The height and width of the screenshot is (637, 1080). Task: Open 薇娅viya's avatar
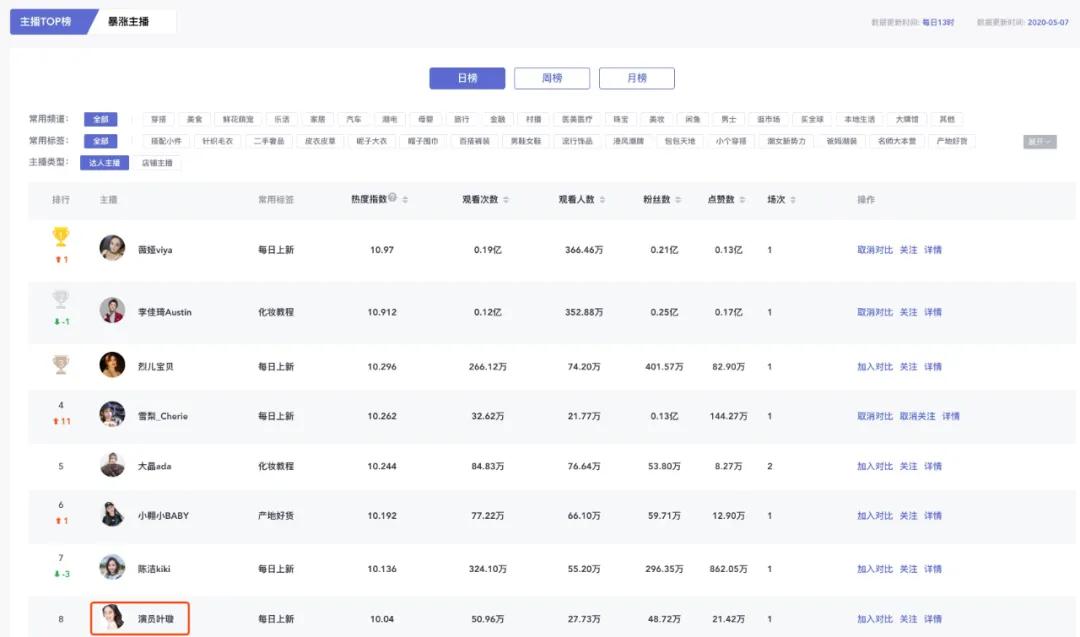coord(112,248)
